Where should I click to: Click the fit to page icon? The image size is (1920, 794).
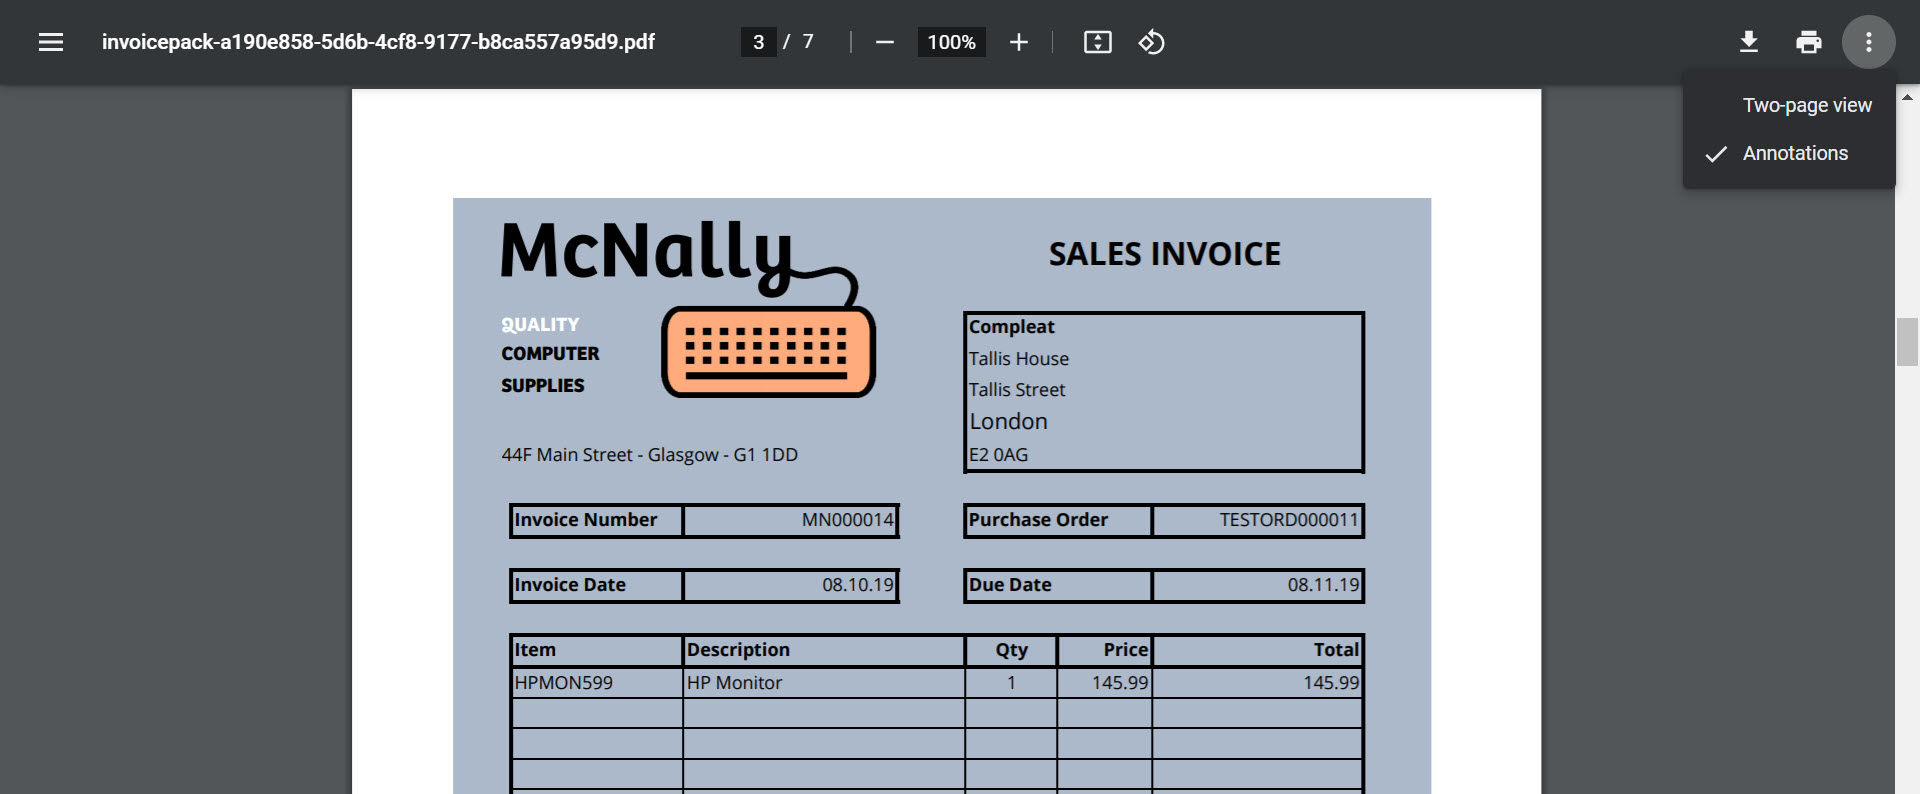point(1098,42)
